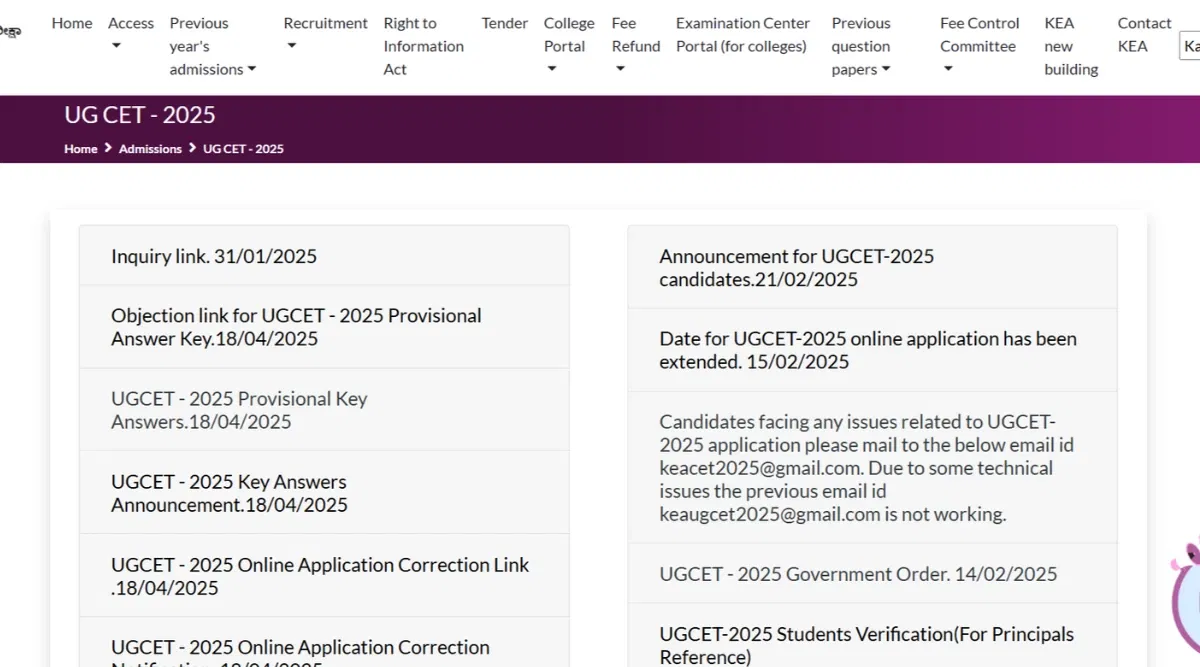Click Admissions breadcrumb link
Screen dimensions: 1200x667
(x=150, y=149)
